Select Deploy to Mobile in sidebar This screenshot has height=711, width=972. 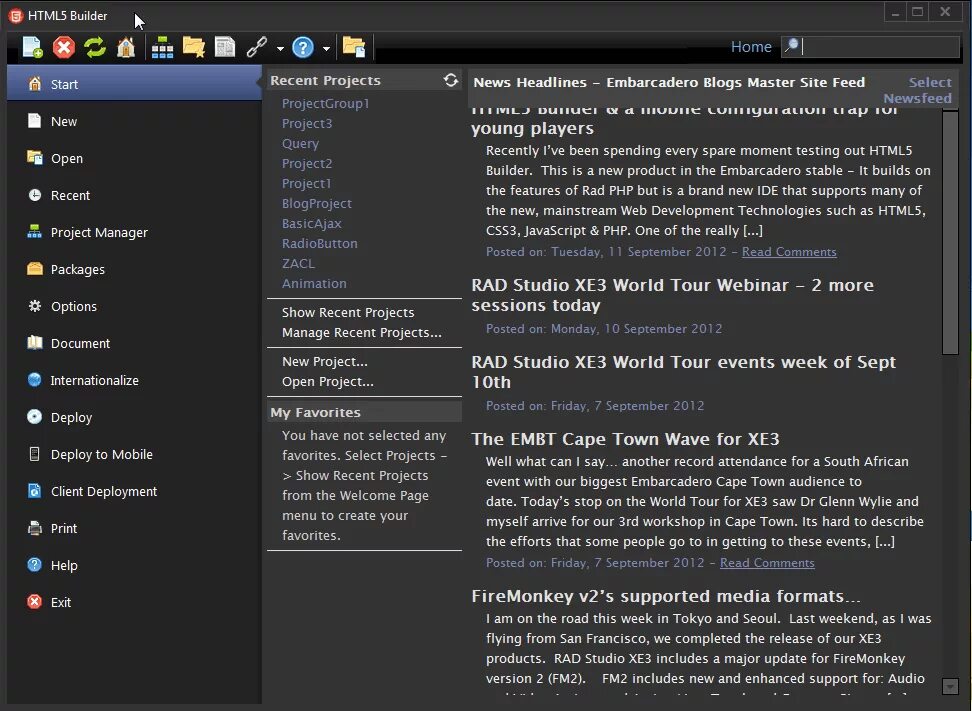135,454
